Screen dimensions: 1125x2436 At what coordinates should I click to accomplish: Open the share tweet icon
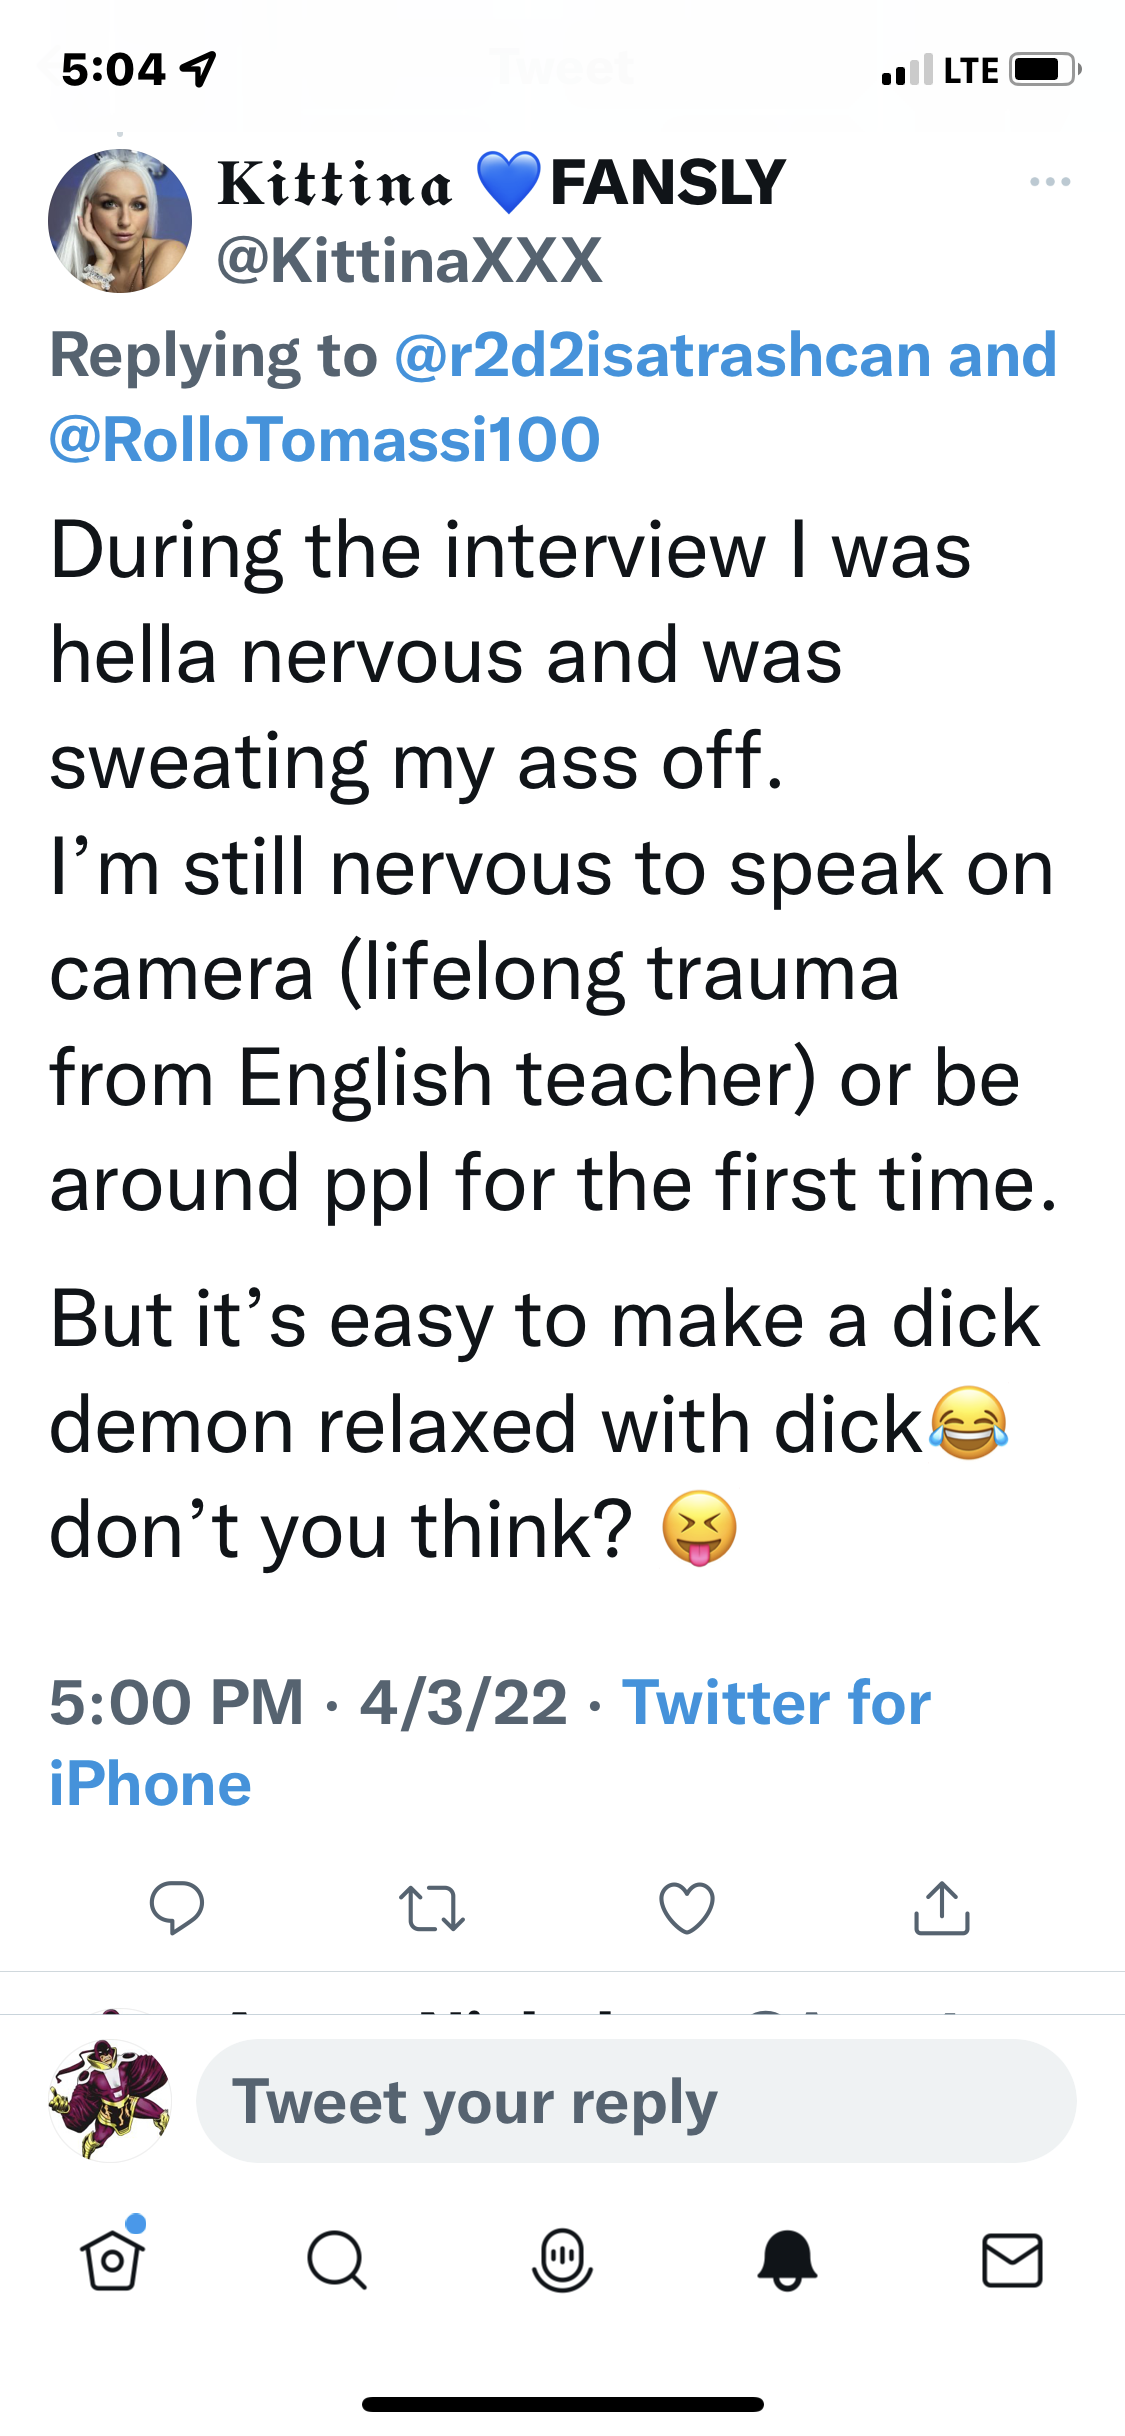[x=941, y=1908]
